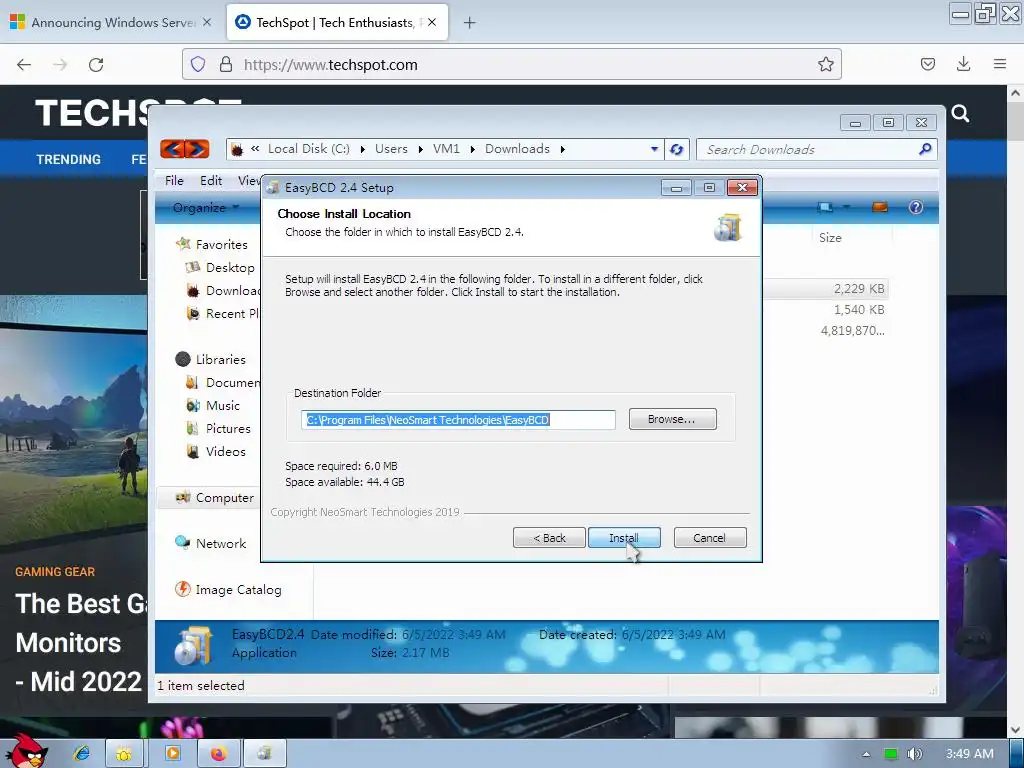Show hidden tray icons arrow
Image resolution: width=1024 pixels, height=768 pixels.
coord(866,754)
